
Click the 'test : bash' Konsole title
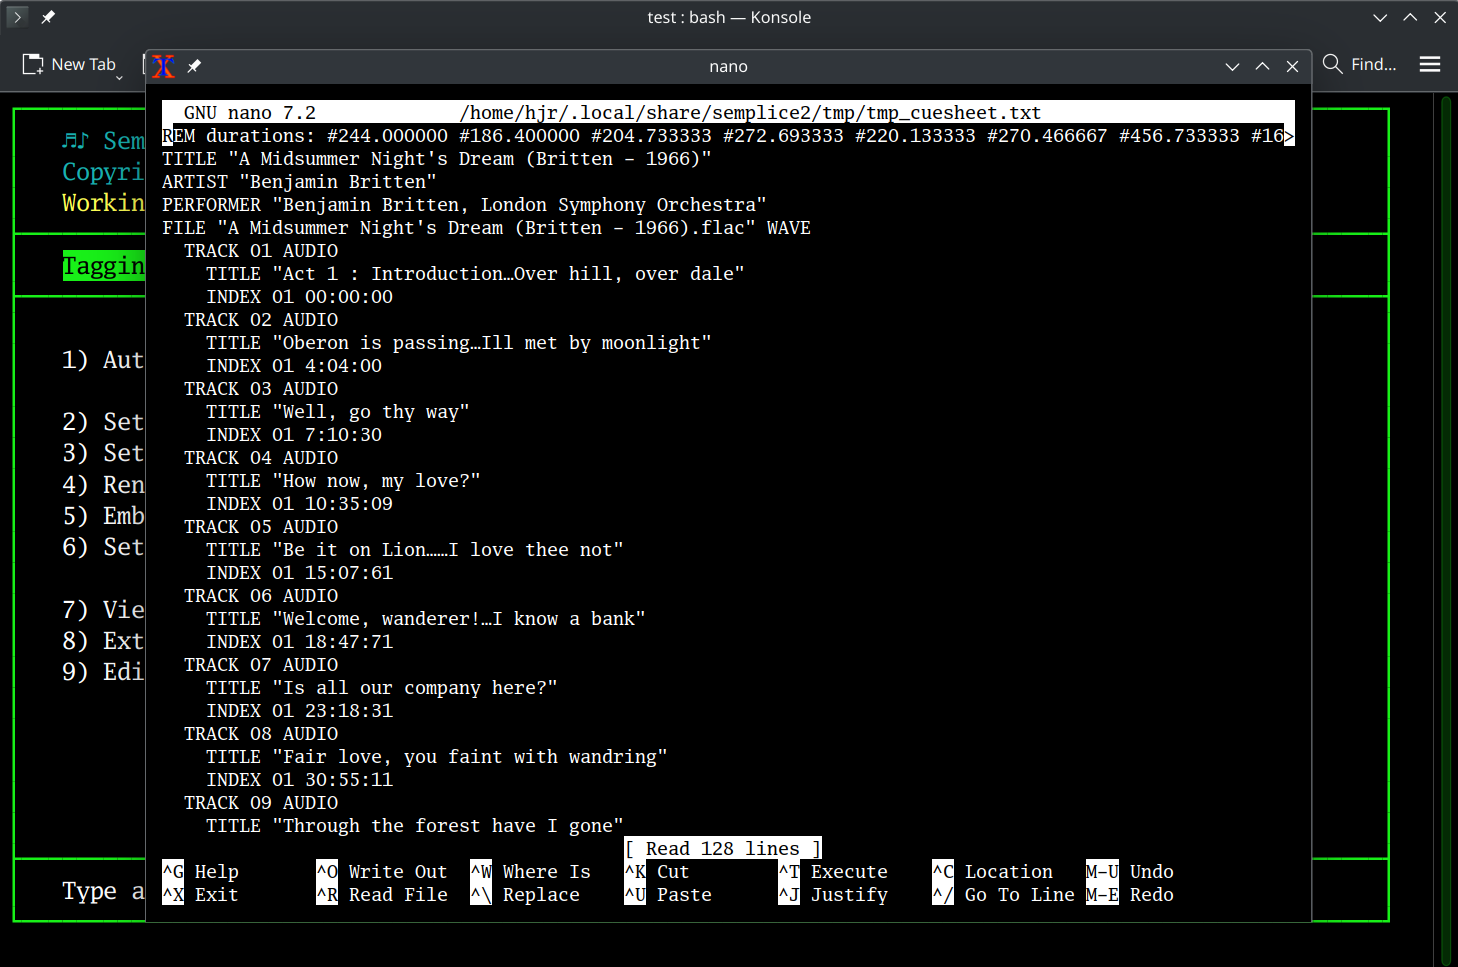coord(729,17)
